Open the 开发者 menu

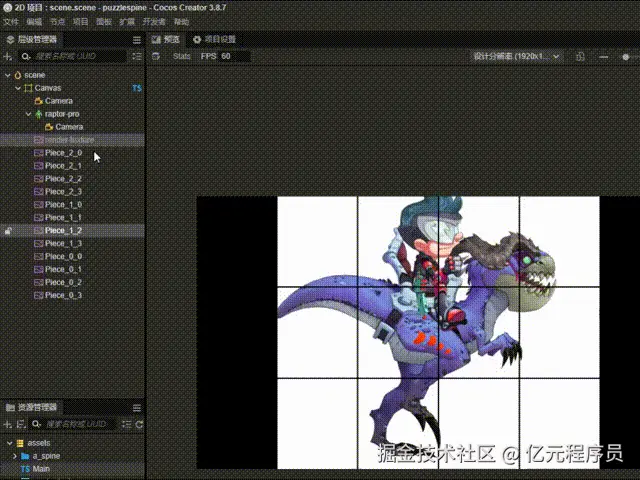click(x=154, y=22)
